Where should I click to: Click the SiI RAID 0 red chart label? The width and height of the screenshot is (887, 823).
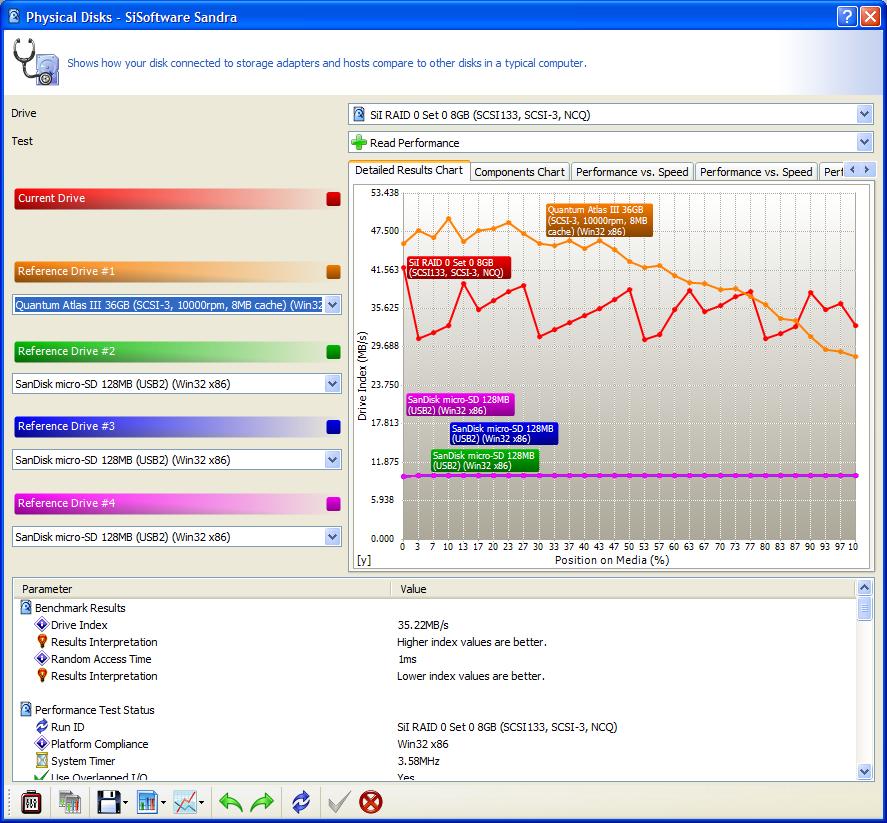tap(459, 268)
